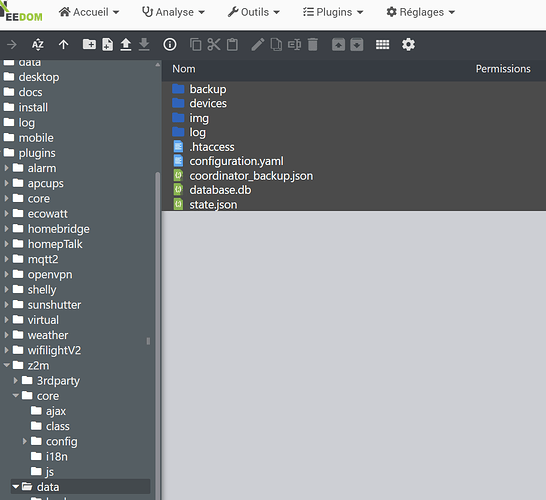Viewport: 546px width, 500px height.
Task: Click the sort A-Z toolbar icon
Action: [38, 45]
